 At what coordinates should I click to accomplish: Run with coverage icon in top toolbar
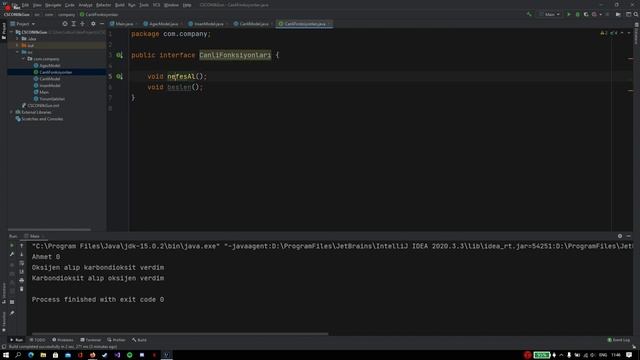[586, 14]
